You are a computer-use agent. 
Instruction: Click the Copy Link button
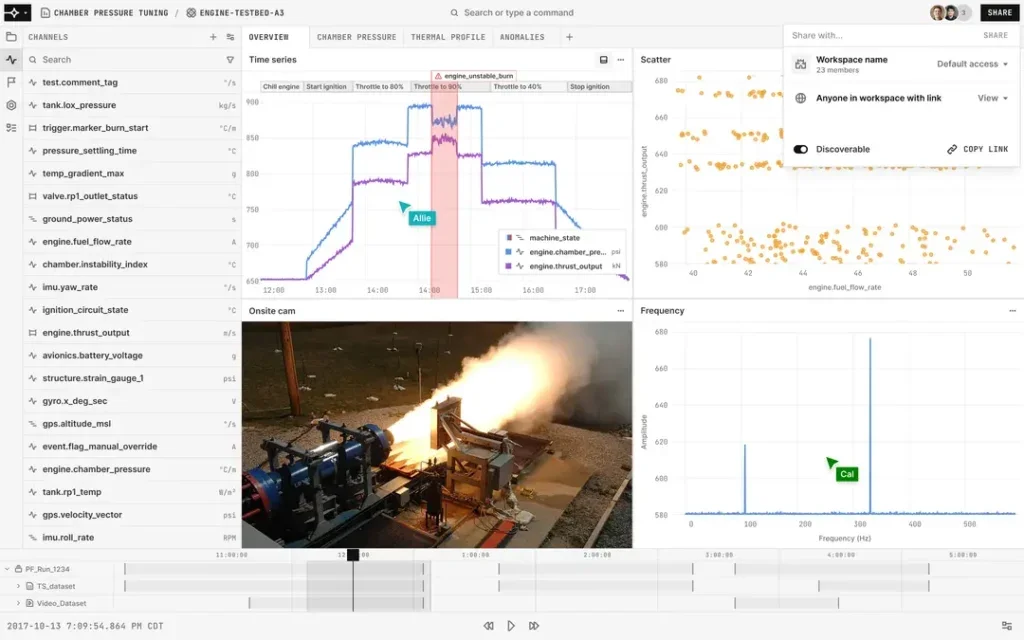coord(977,149)
